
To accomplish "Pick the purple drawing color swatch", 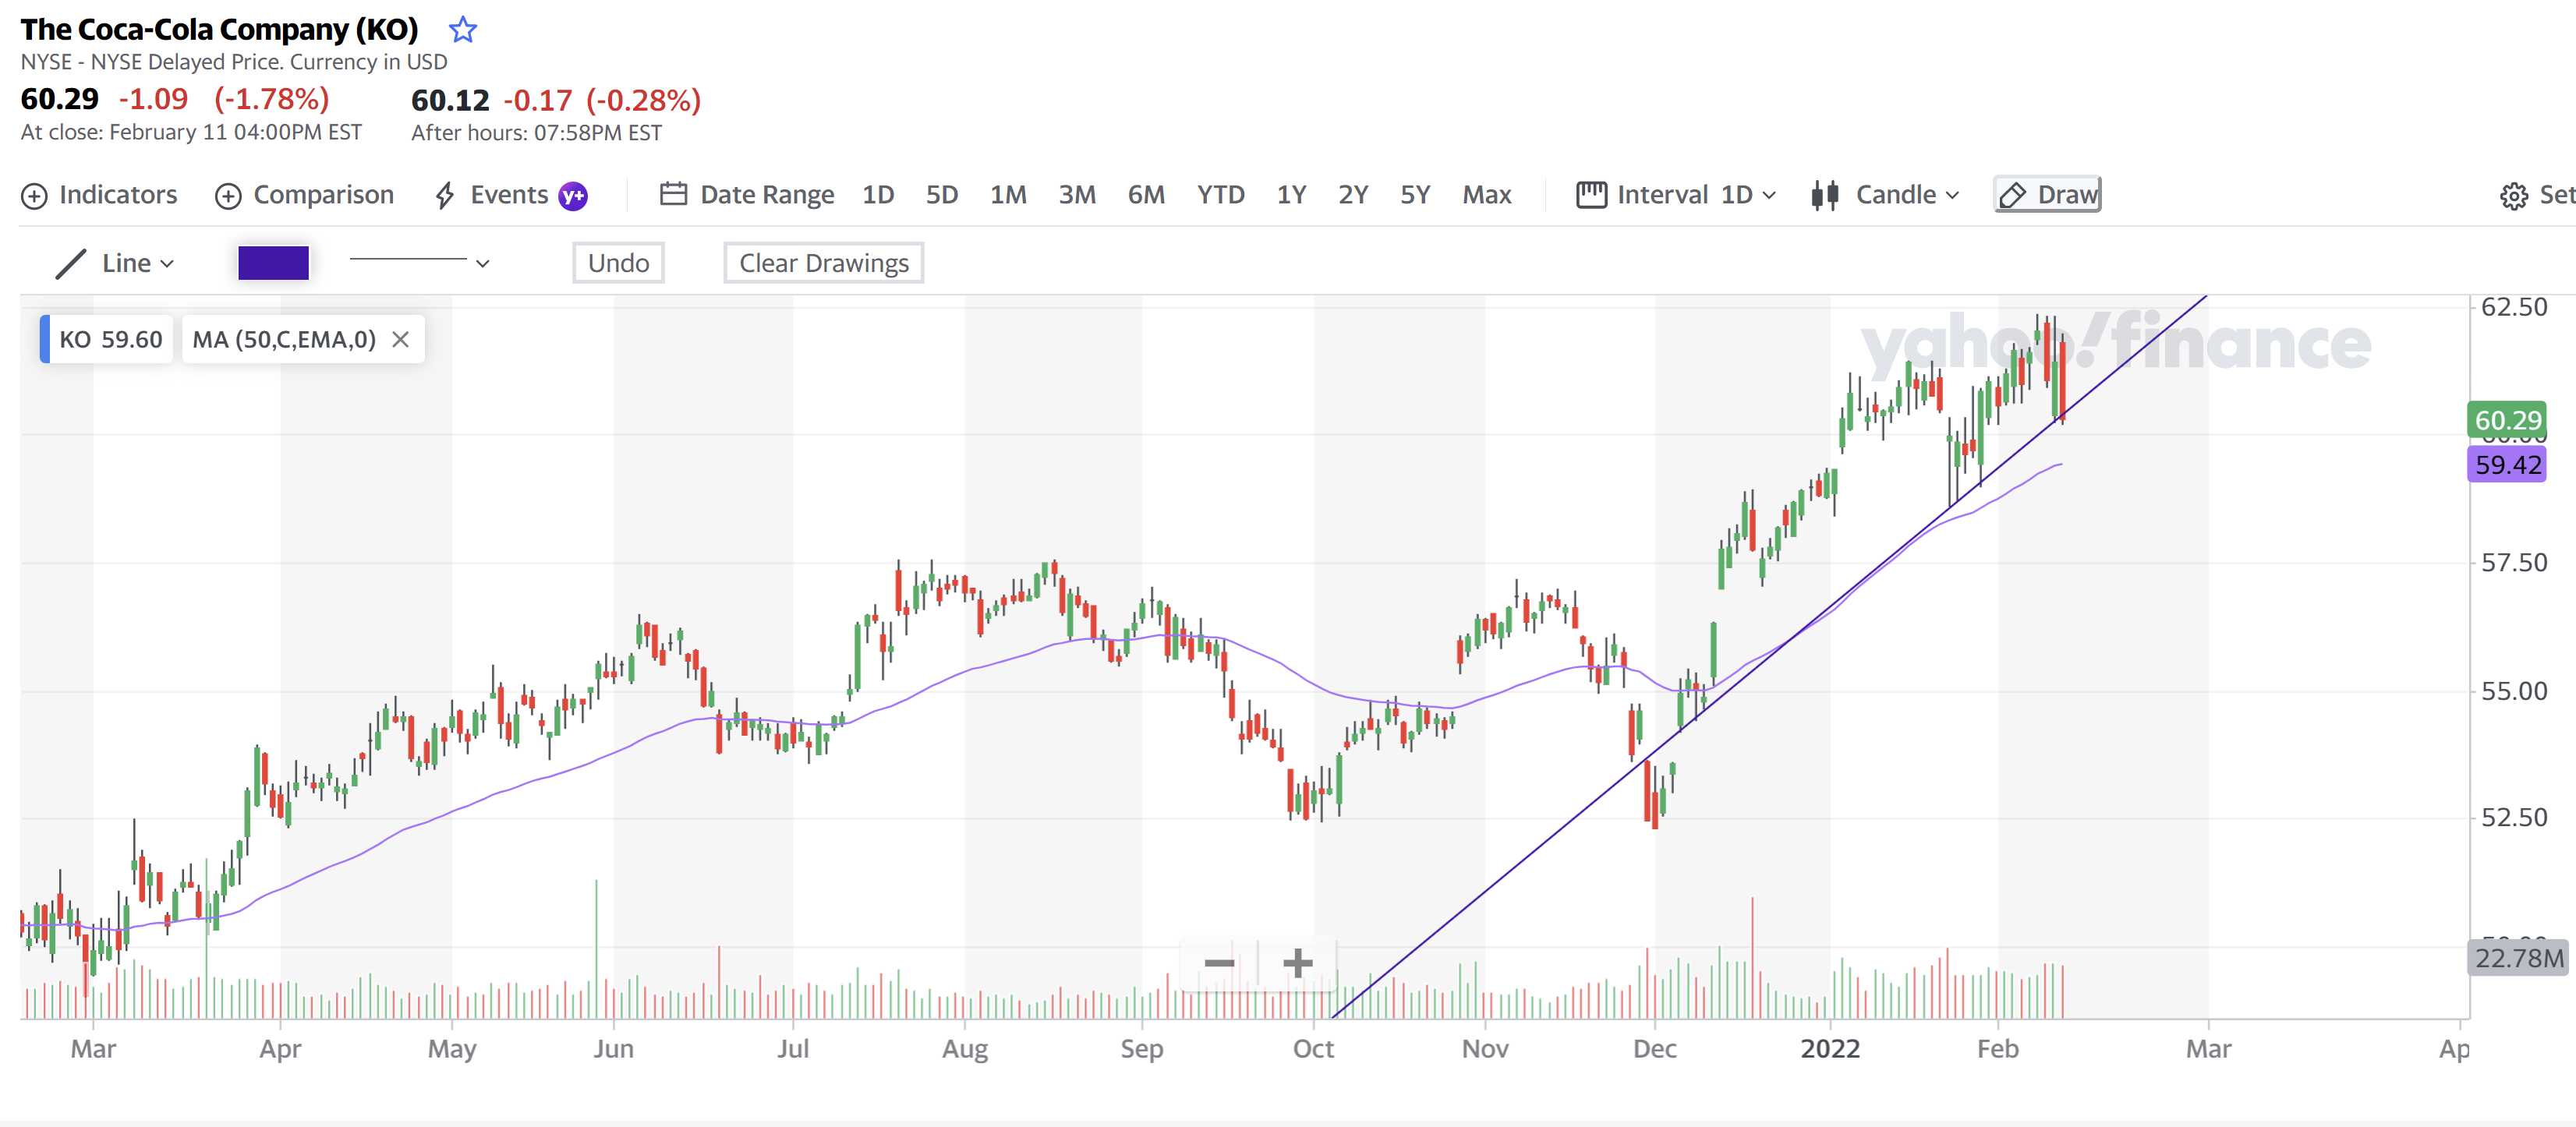I will tap(273, 263).
